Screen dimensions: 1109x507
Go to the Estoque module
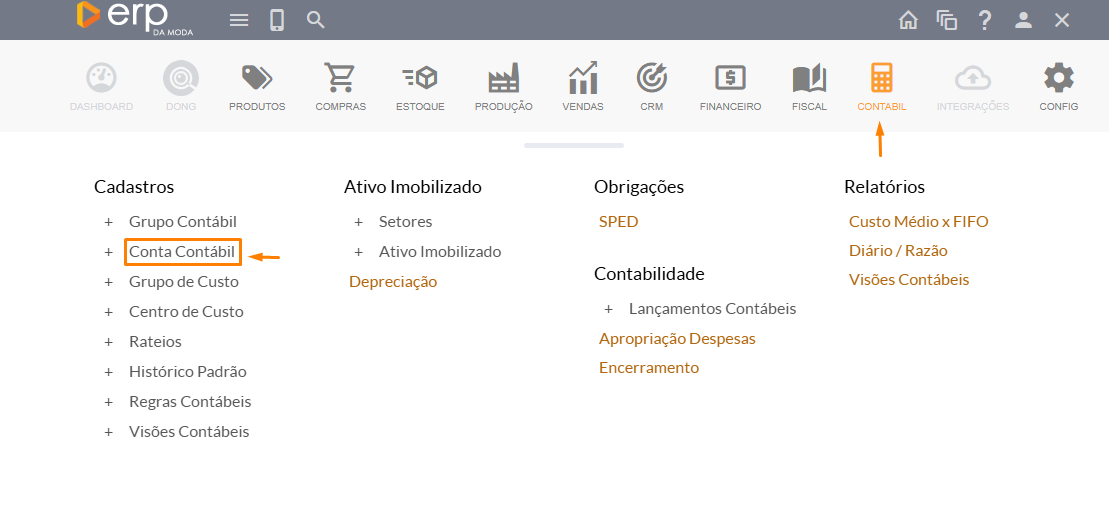coord(420,86)
